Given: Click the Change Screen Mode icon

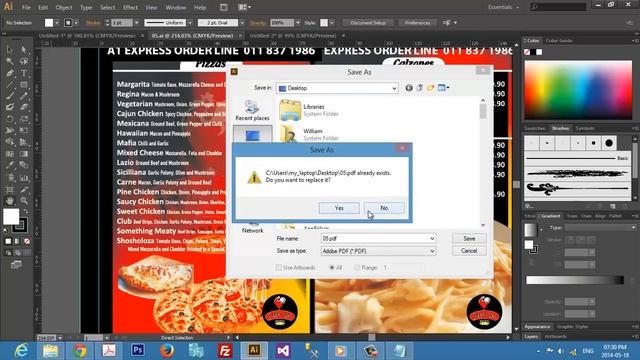Looking at the screenshot, I should click(16, 265).
